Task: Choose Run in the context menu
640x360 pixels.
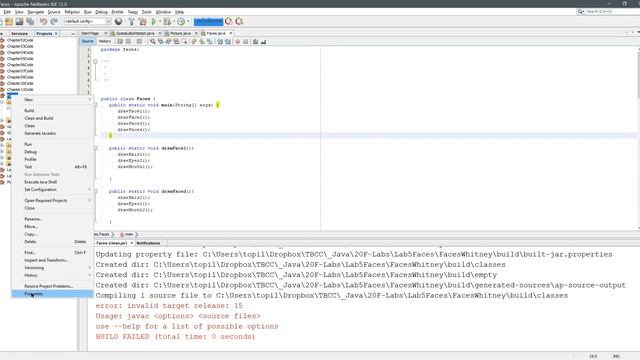Action: point(52,144)
